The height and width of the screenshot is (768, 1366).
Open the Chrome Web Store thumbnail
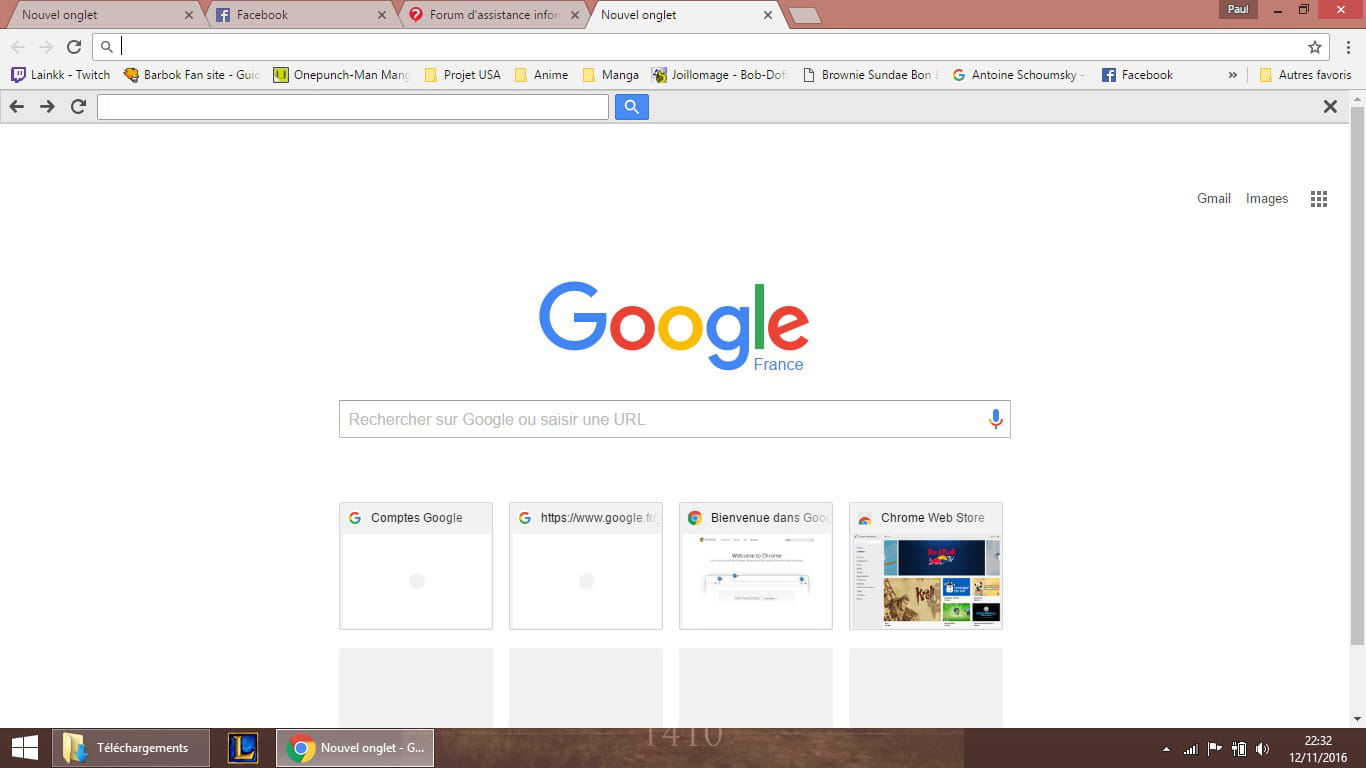925,566
